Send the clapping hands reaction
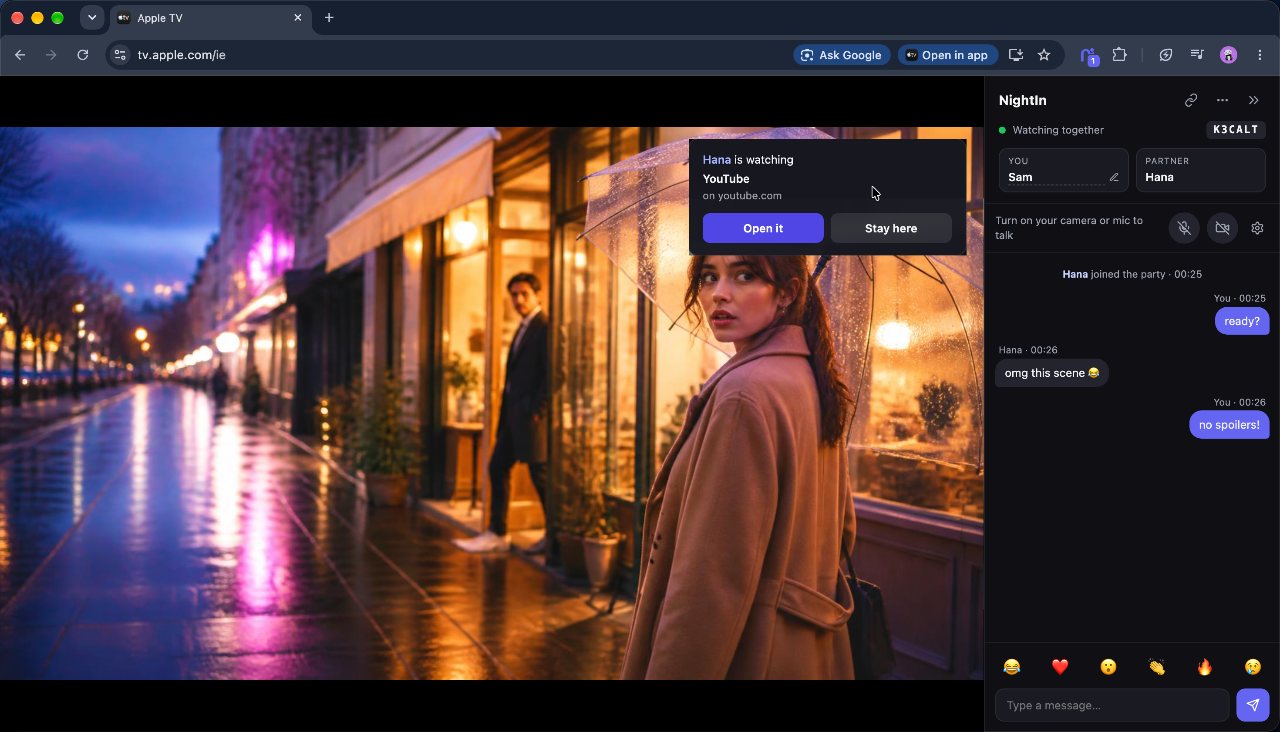 pyautogui.click(x=1157, y=667)
